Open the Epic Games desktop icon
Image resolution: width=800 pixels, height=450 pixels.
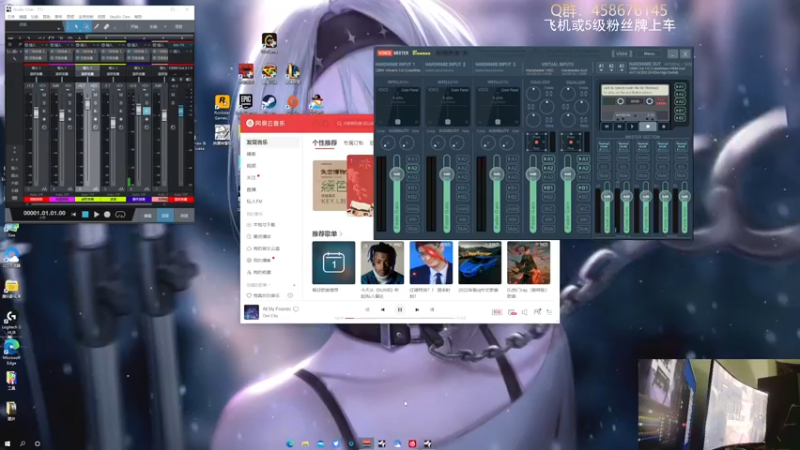pos(246,103)
